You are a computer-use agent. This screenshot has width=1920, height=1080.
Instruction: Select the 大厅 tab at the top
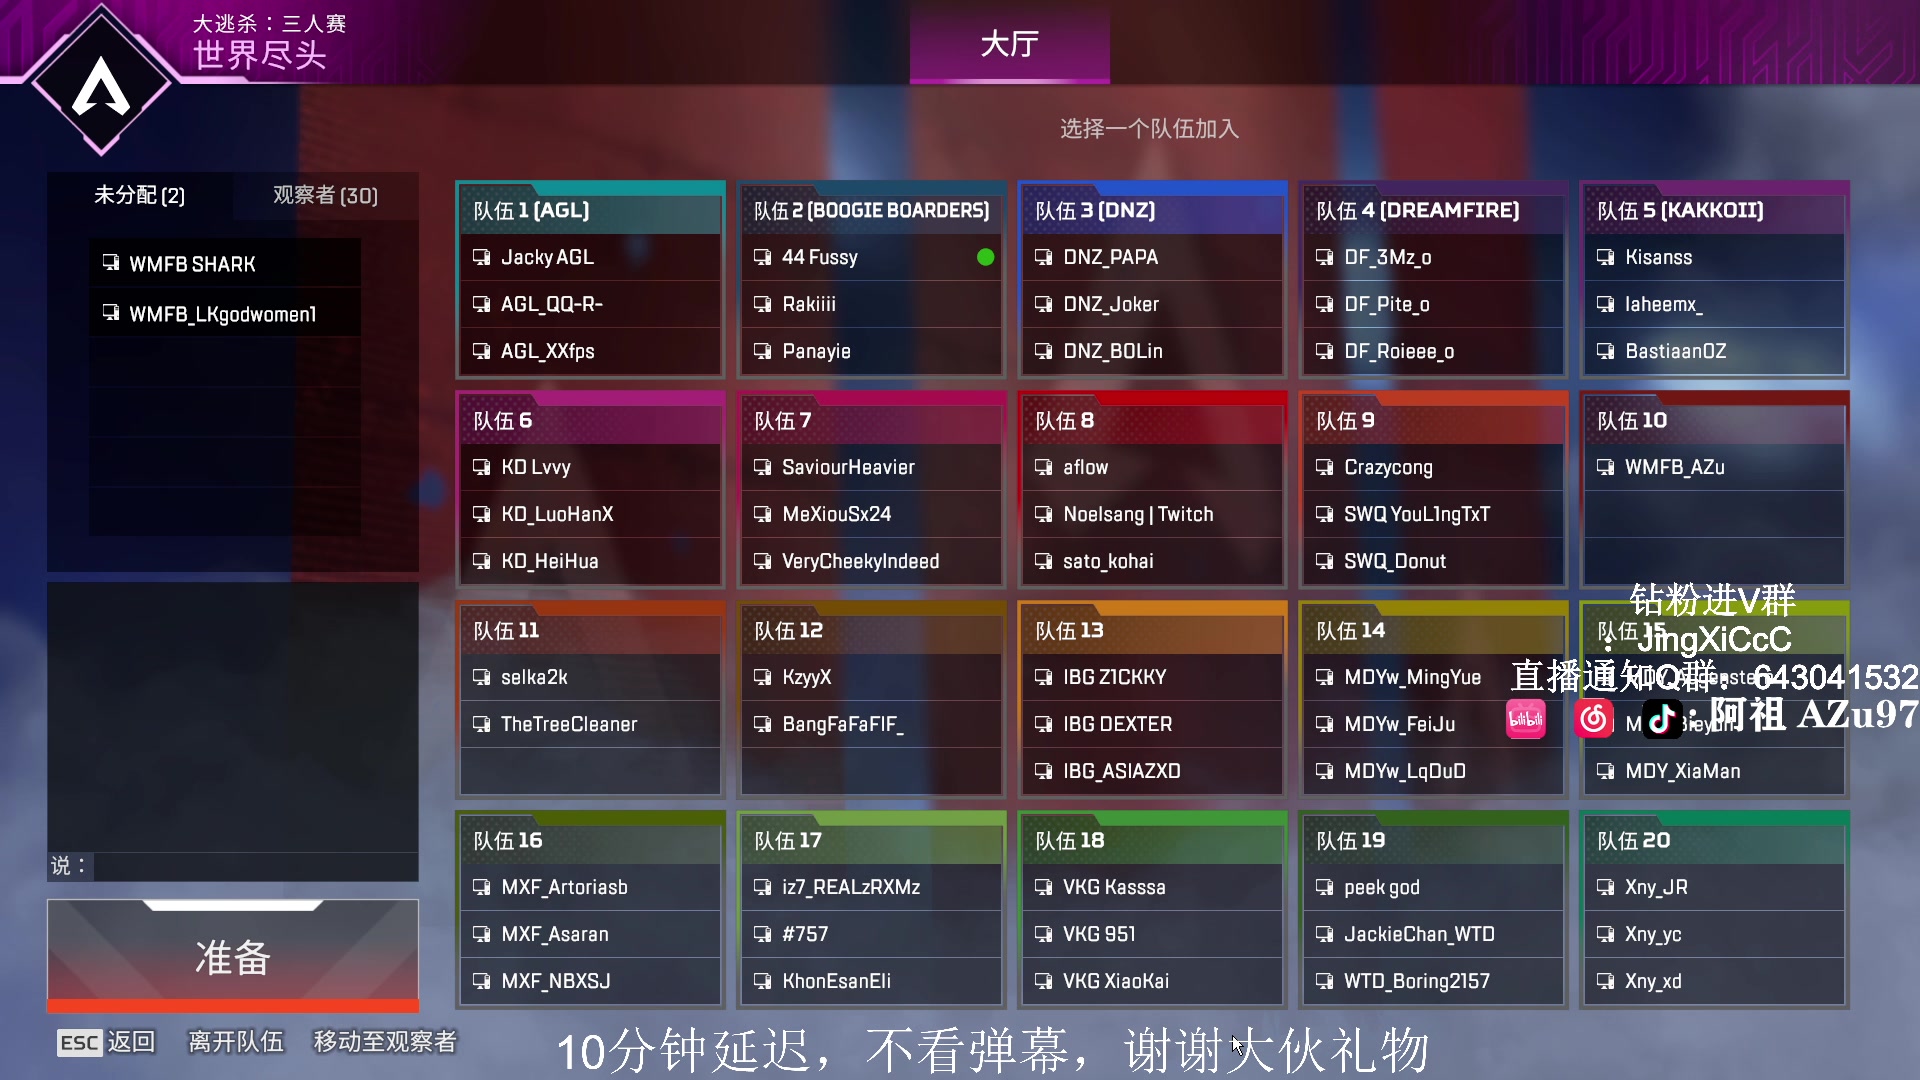tap(1009, 44)
